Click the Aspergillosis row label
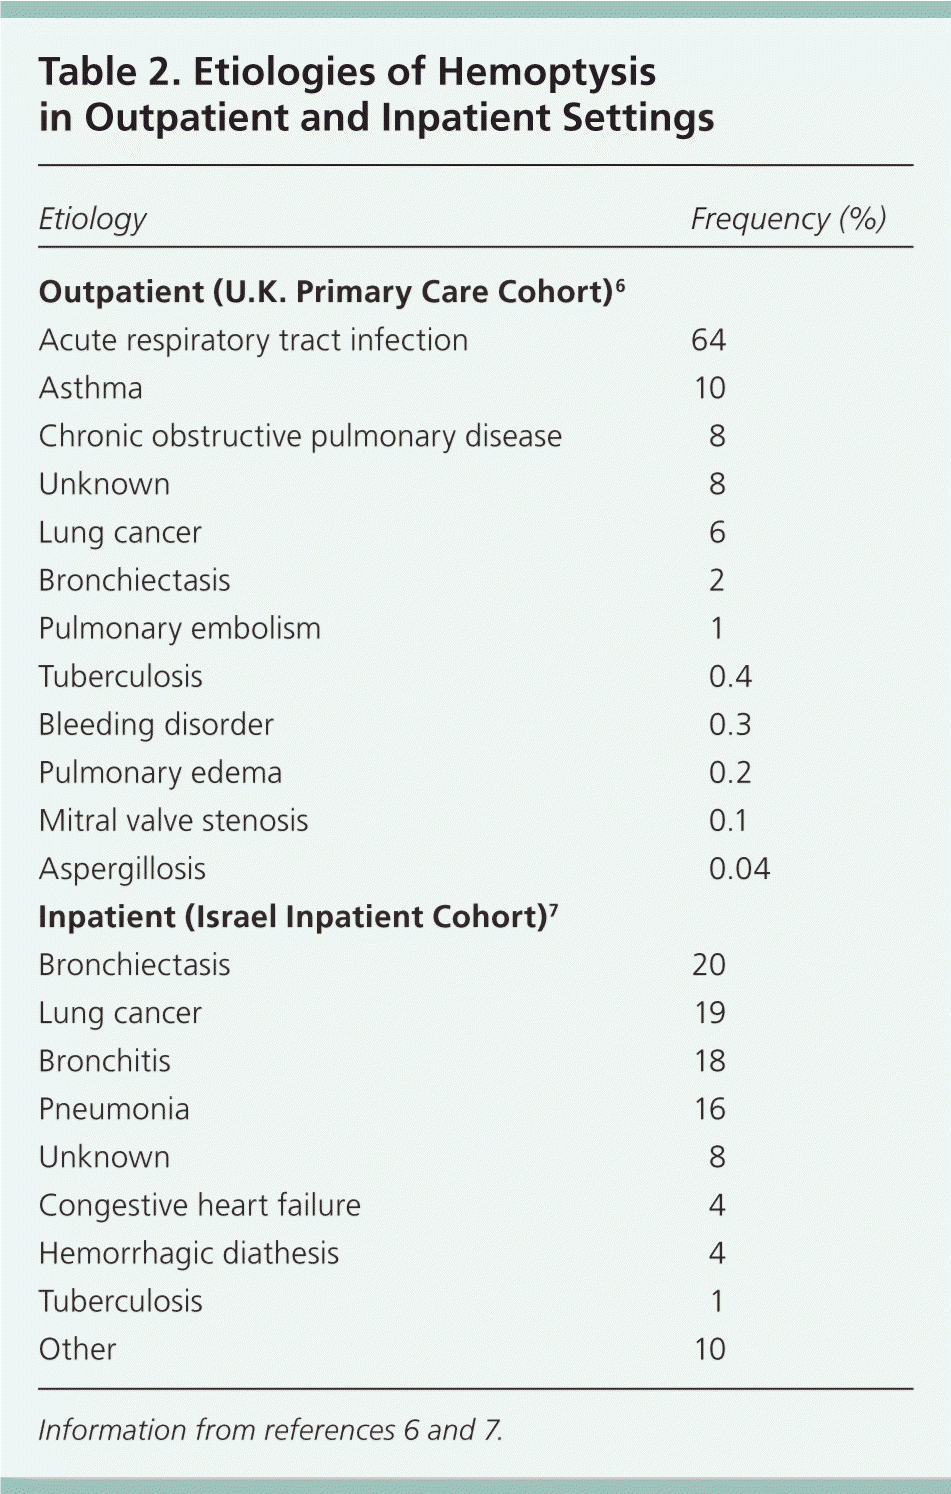 (x=122, y=869)
